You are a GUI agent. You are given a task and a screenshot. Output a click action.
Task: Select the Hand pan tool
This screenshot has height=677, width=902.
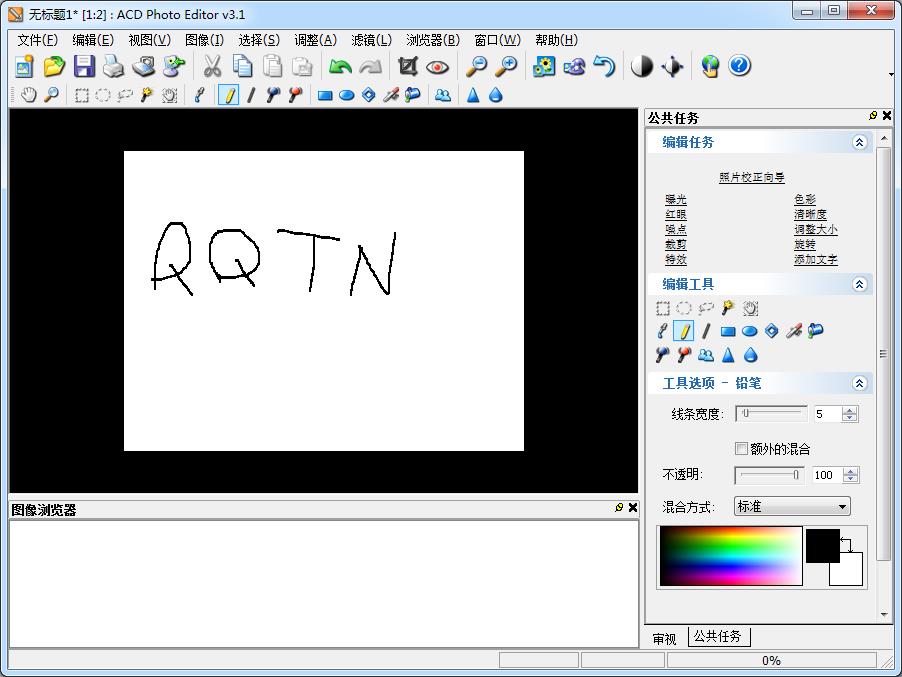tap(29, 95)
